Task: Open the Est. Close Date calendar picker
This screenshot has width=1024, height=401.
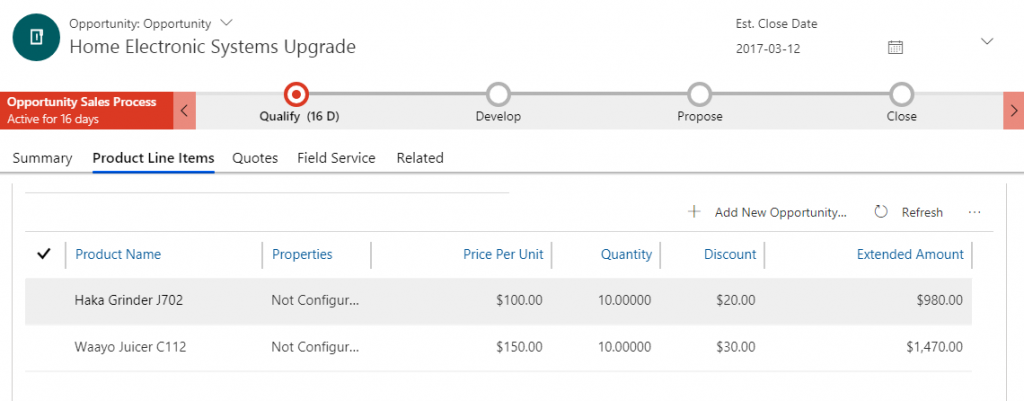Action: coord(895,47)
